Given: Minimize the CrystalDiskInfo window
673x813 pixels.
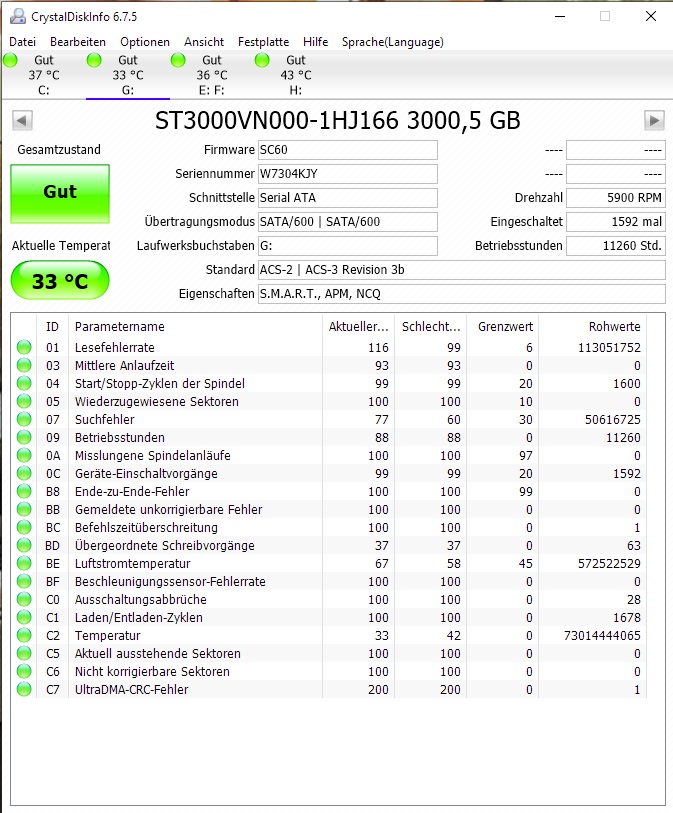Looking at the screenshot, I should 560,17.
